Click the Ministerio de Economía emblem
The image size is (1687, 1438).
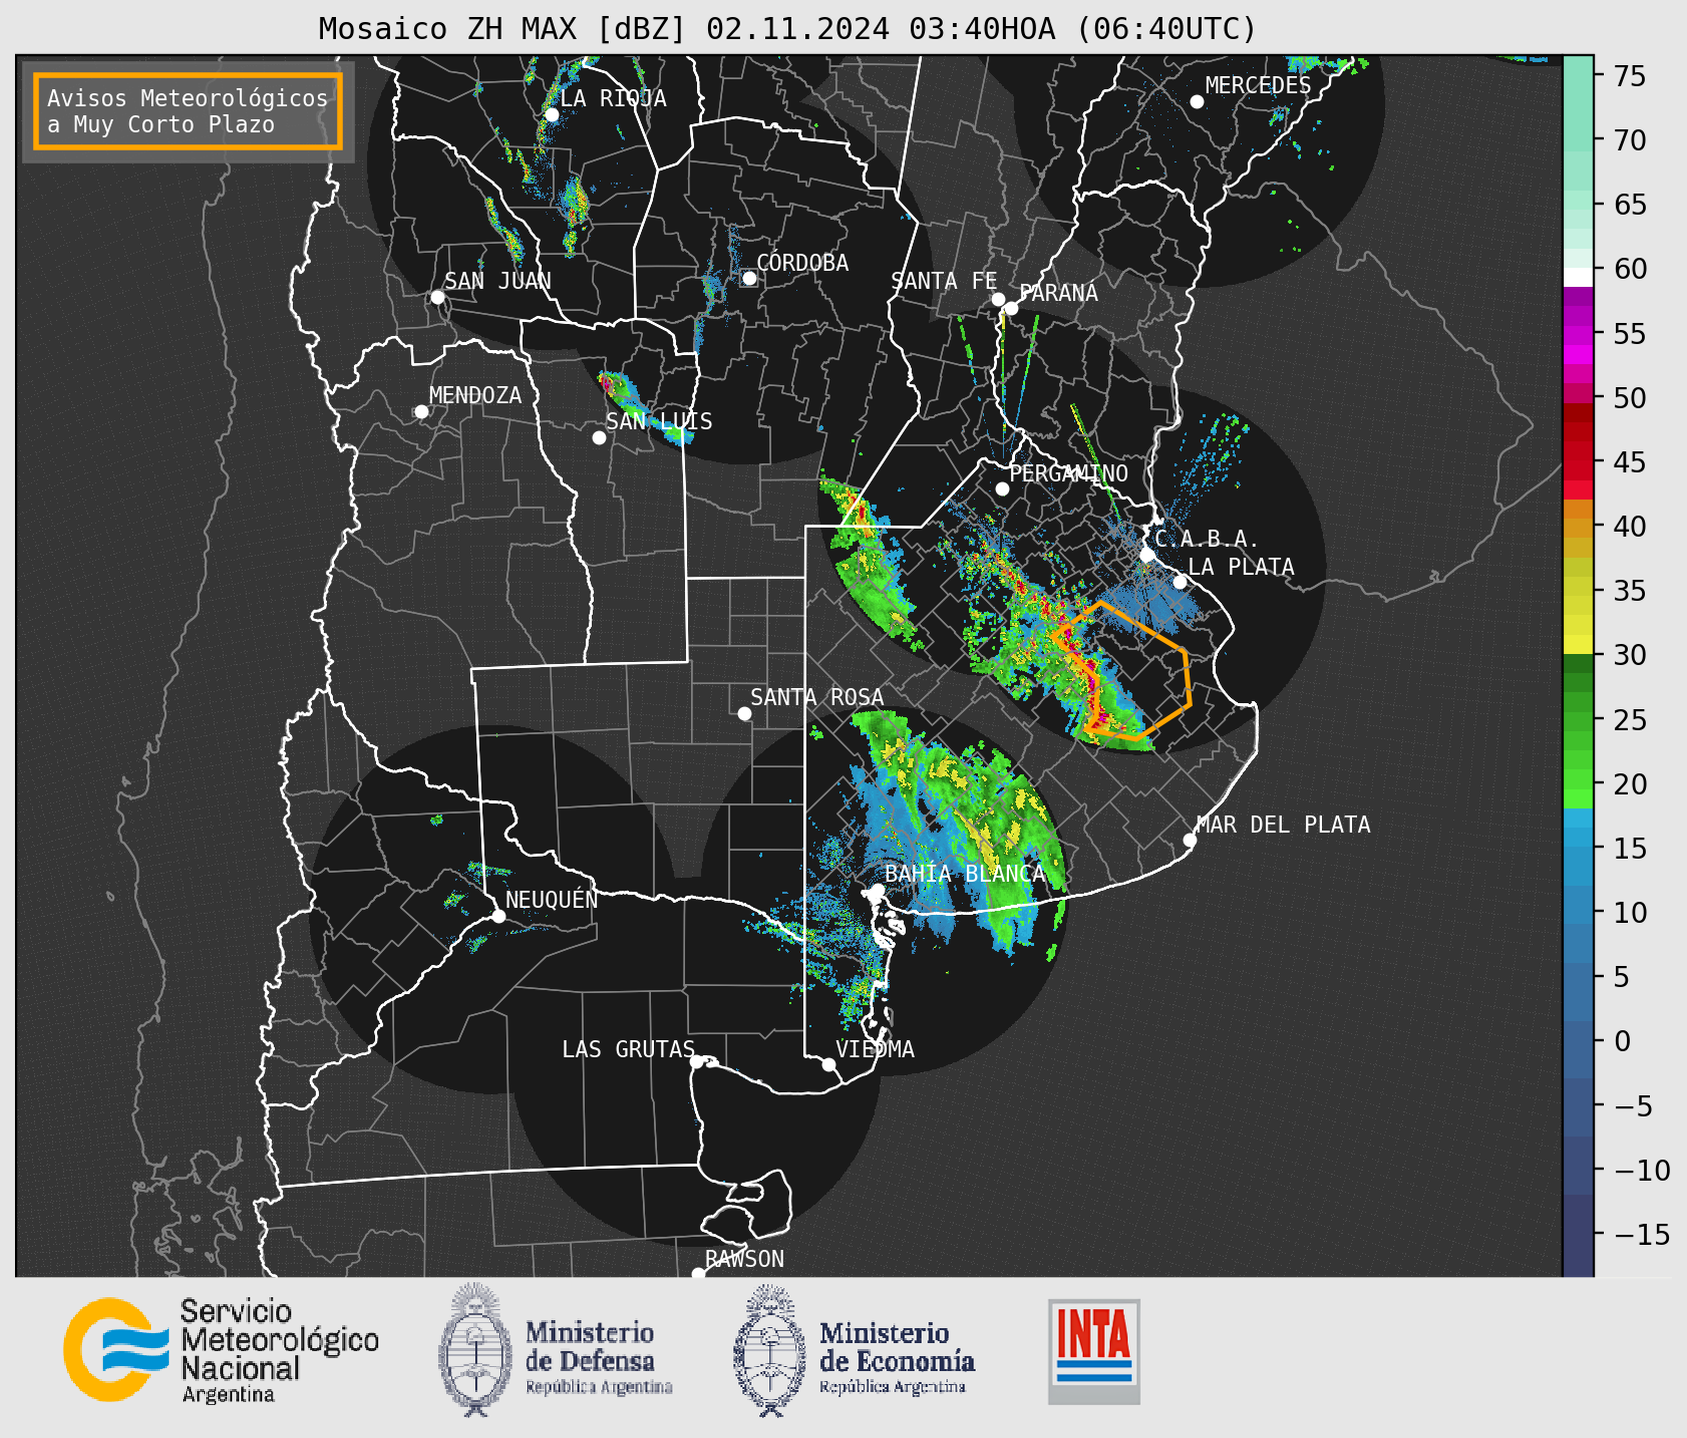coord(769,1350)
